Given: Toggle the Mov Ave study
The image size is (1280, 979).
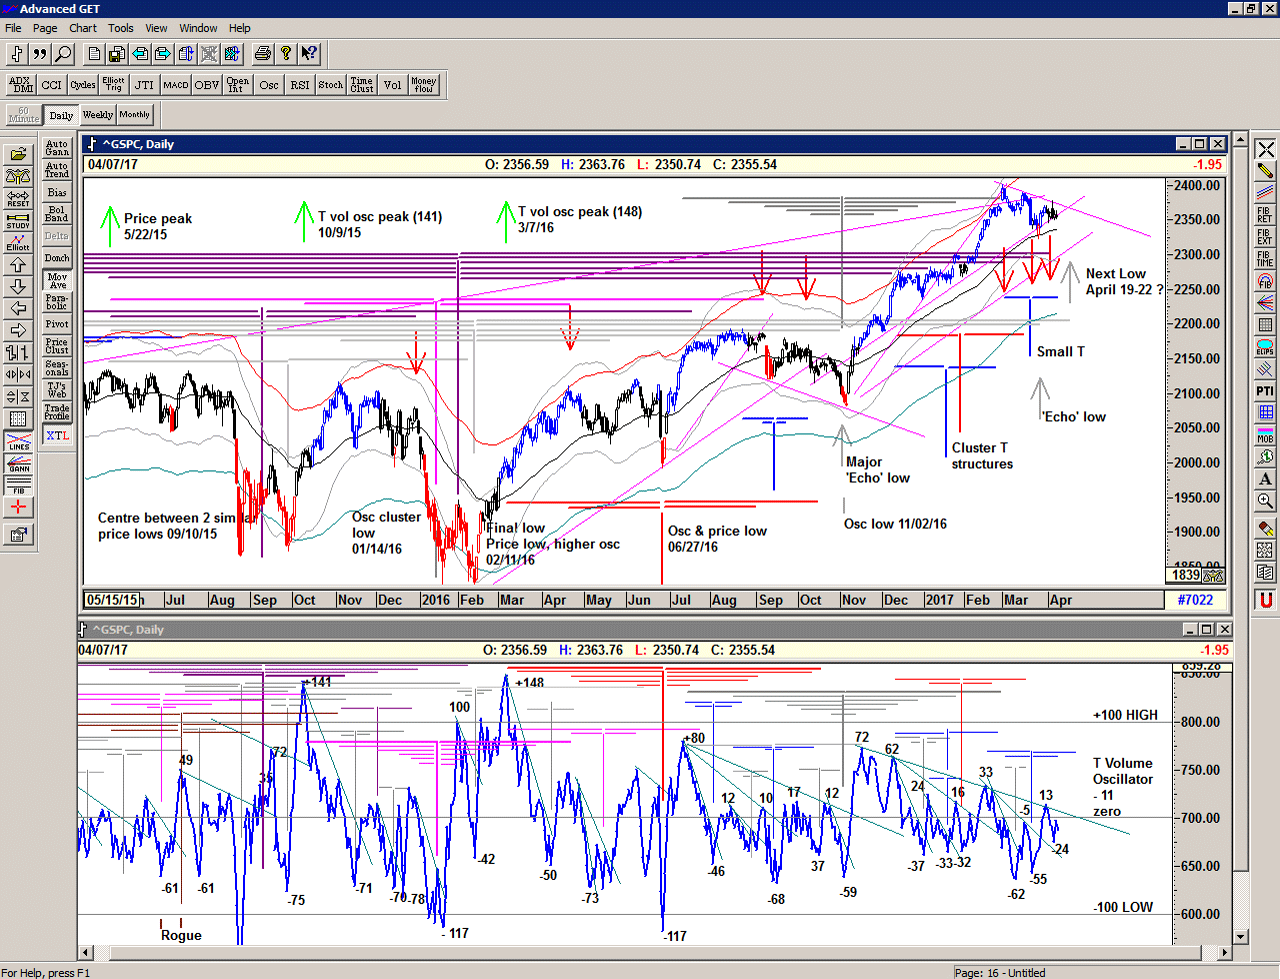Looking at the screenshot, I should pos(57,281).
